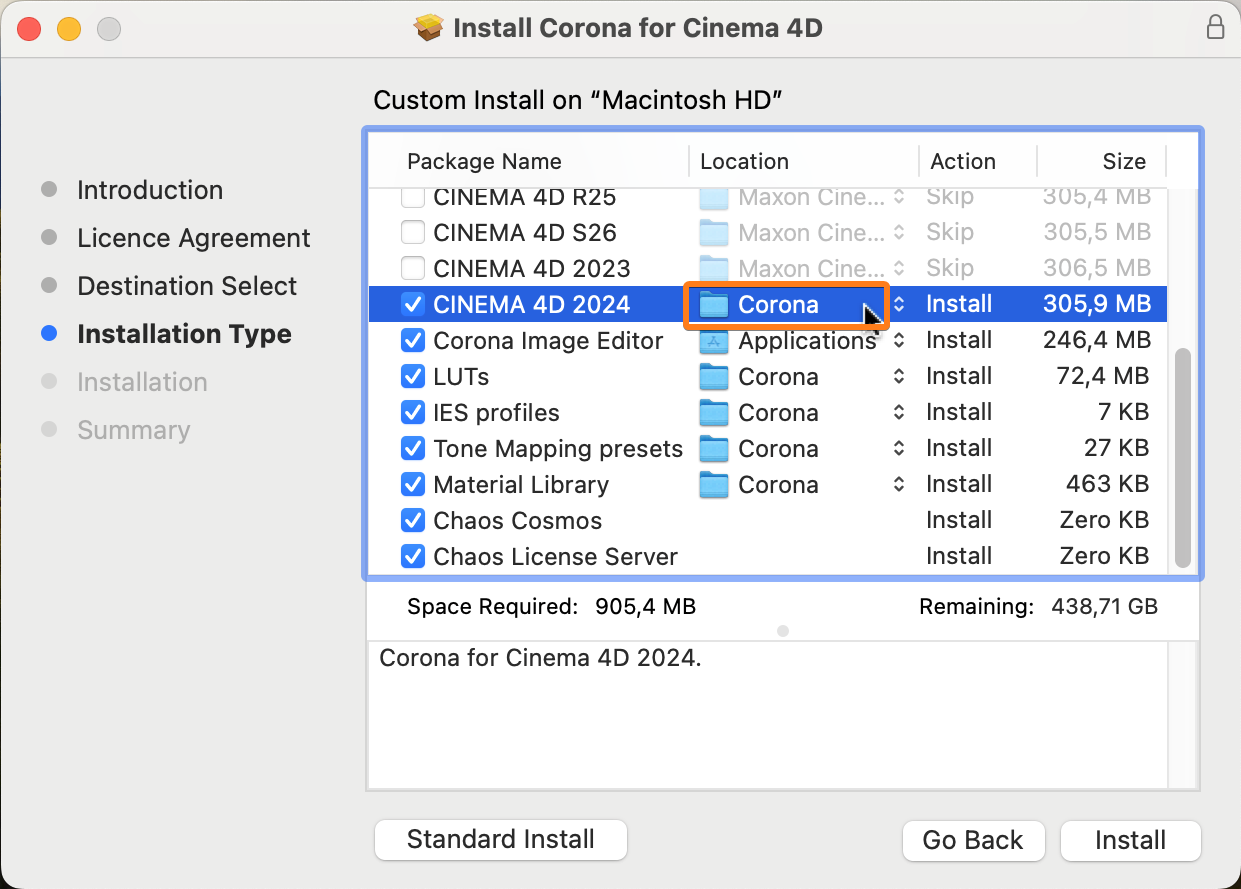Image resolution: width=1241 pixels, height=889 pixels.
Task: Click the 246,4 MB size value
Action: point(1097,340)
